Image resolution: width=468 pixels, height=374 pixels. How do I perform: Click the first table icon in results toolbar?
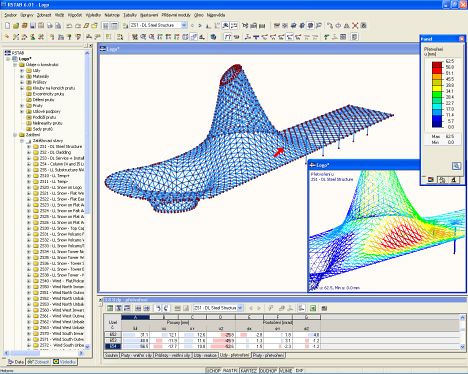click(x=110, y=308)
